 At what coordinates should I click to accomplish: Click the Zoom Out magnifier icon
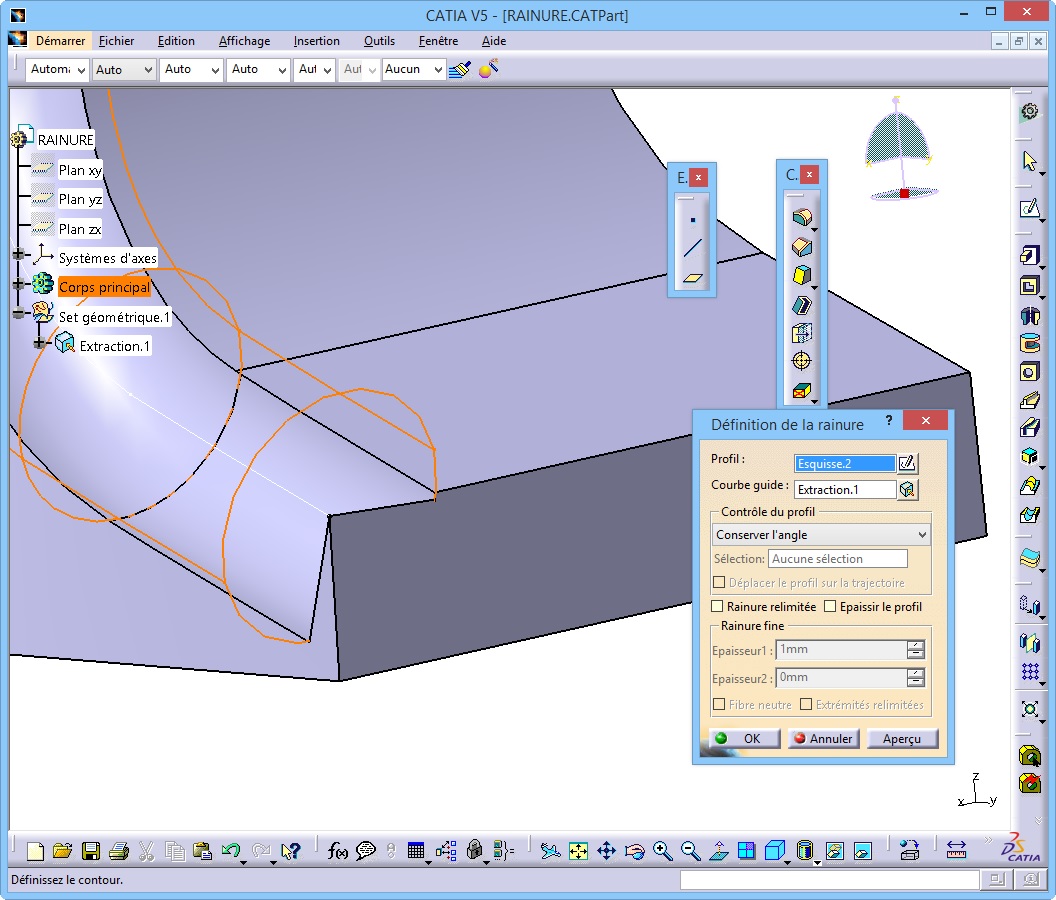pyautogui.click(x=690, y=851)
